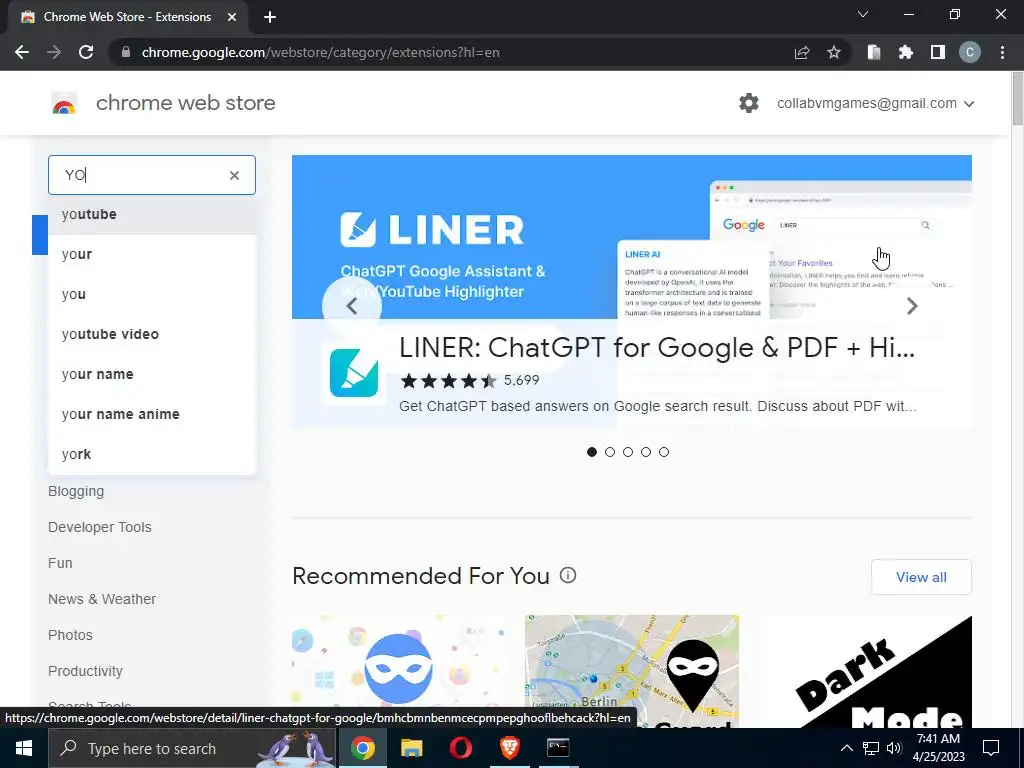
Task: Open a new browser tab
Action: tap(270, 17)
